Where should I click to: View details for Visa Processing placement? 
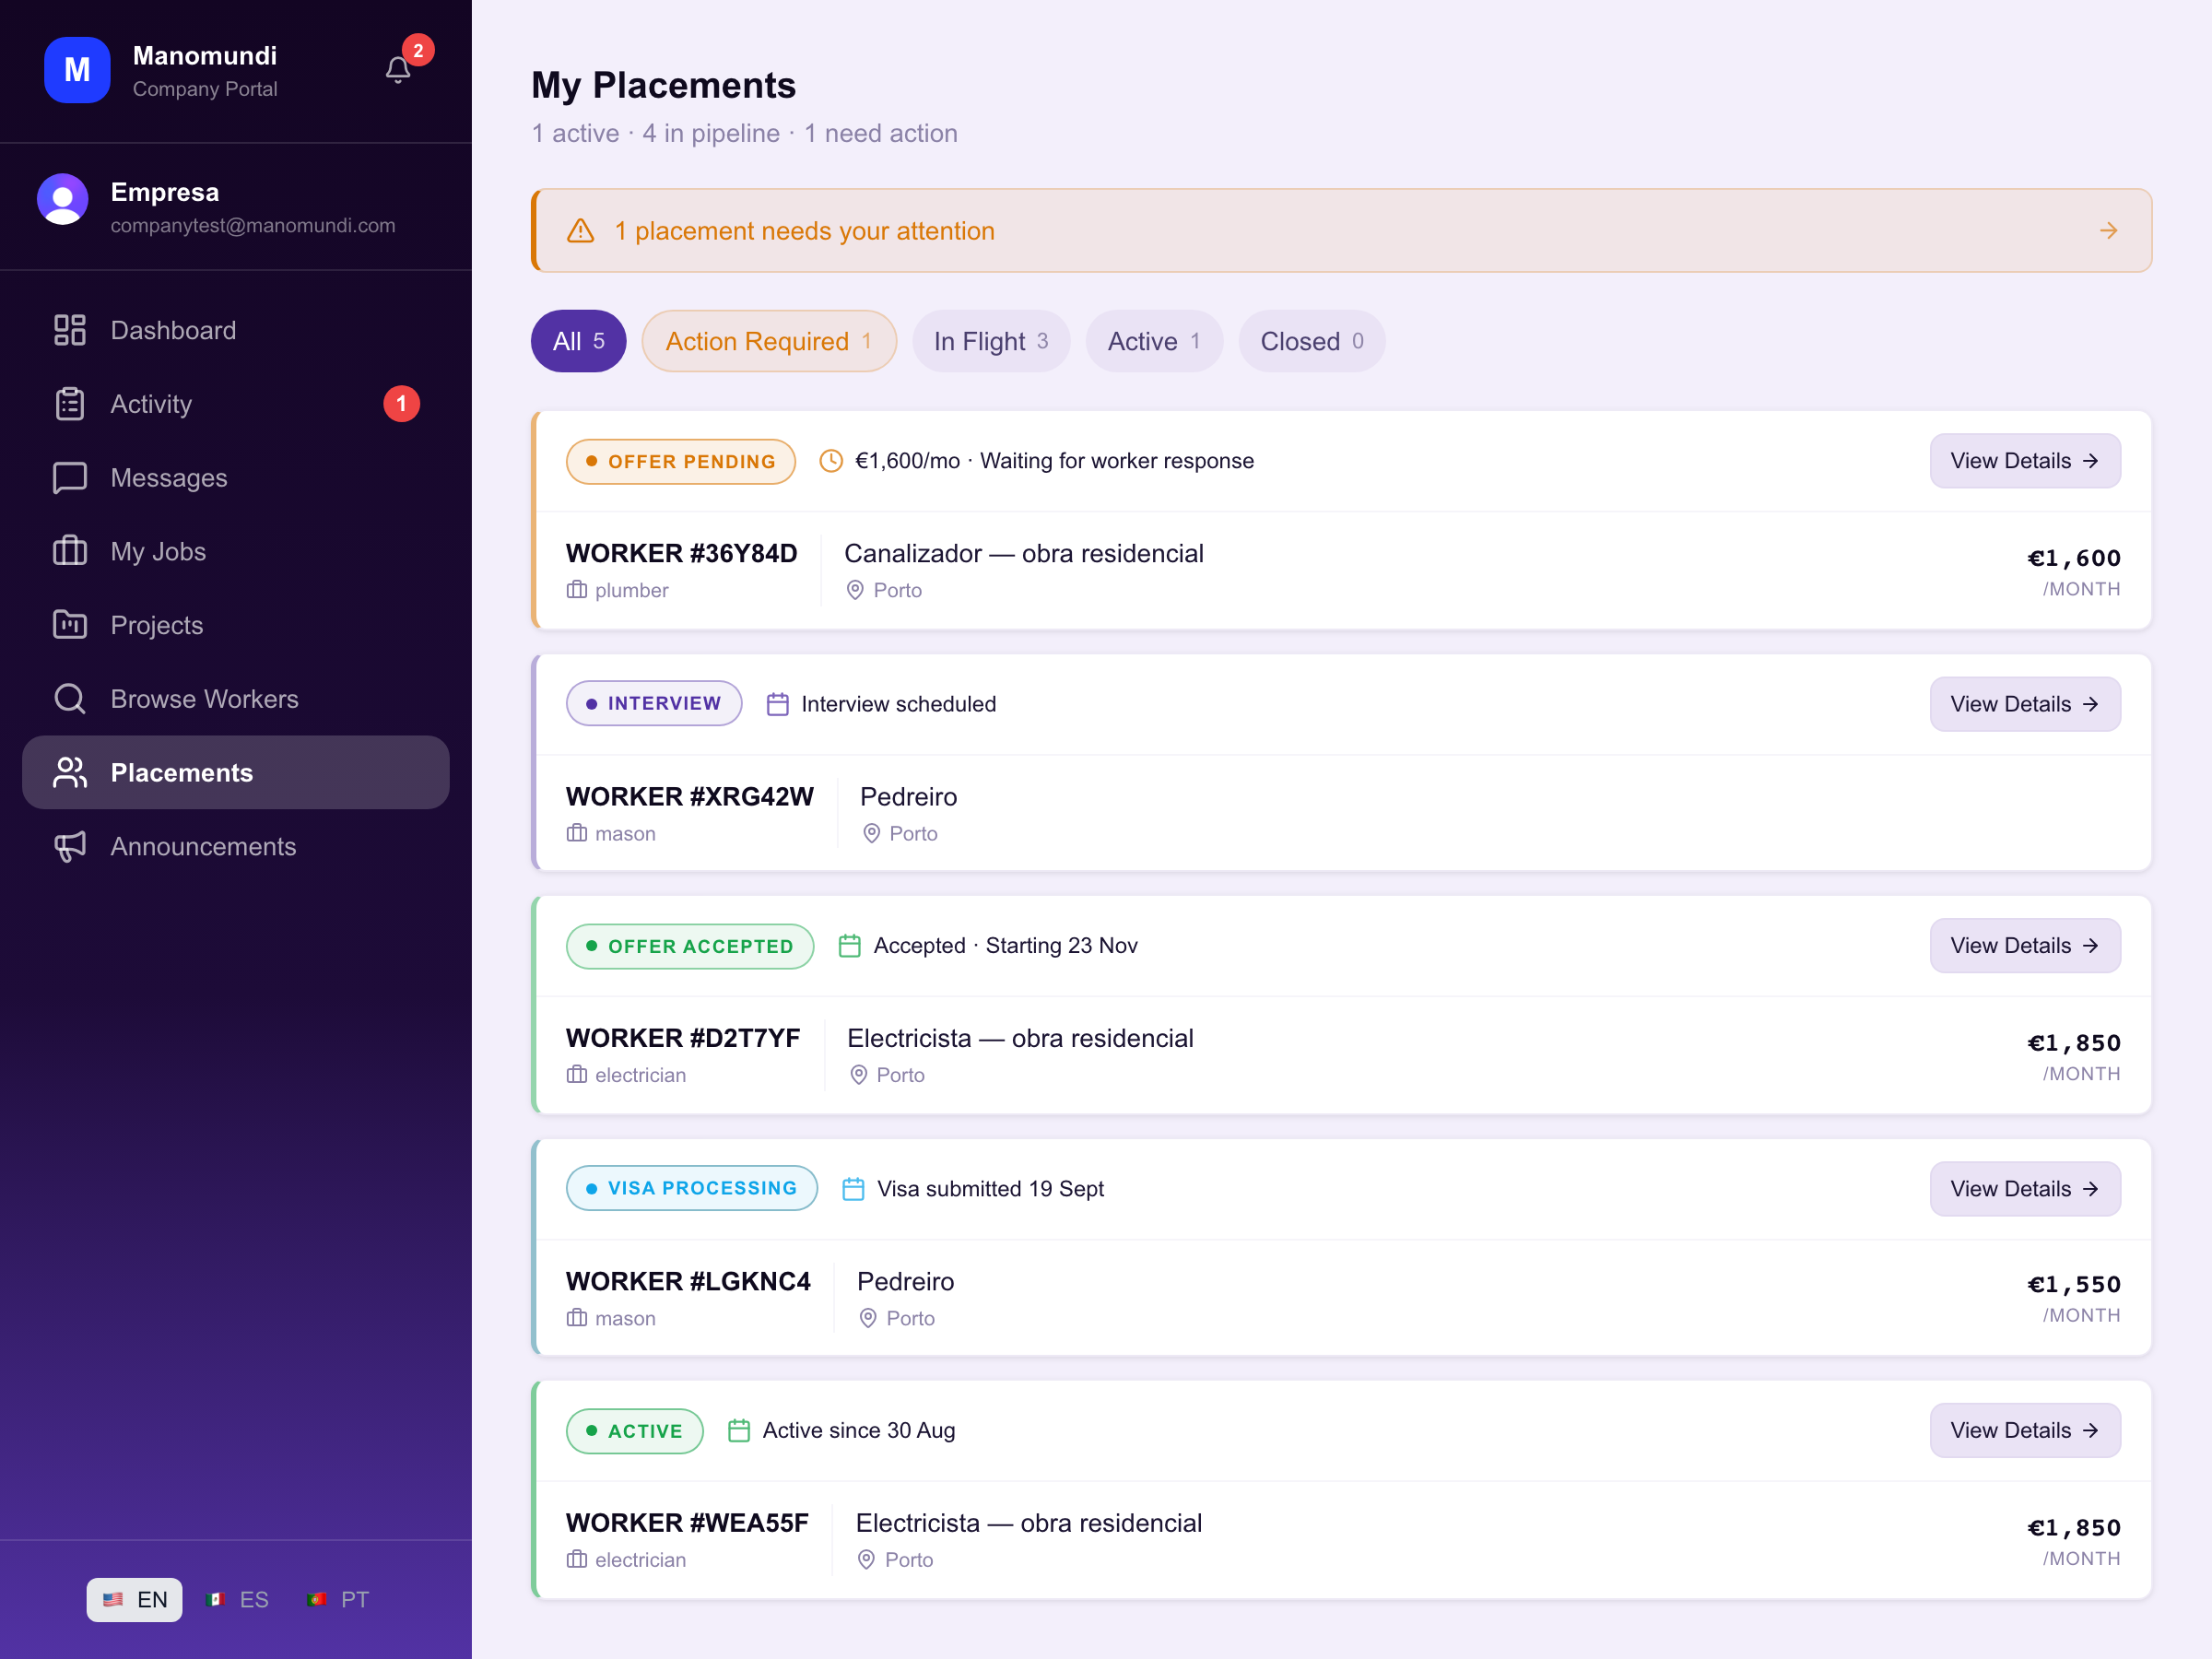point(2025,1188)
